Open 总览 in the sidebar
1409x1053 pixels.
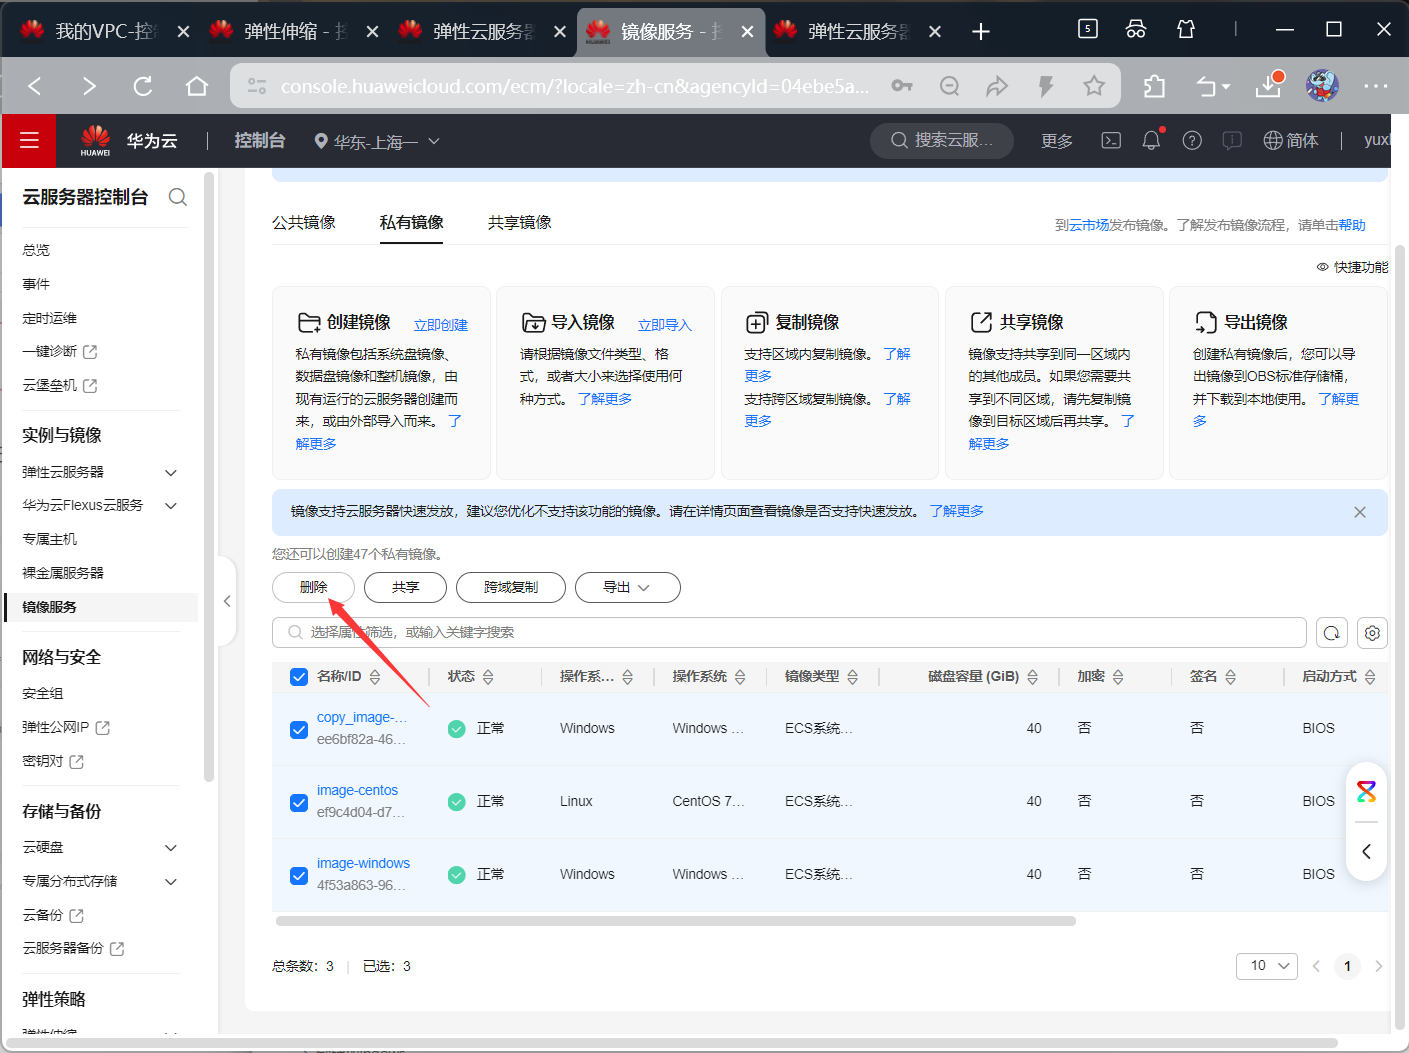[x=36, y=250]
